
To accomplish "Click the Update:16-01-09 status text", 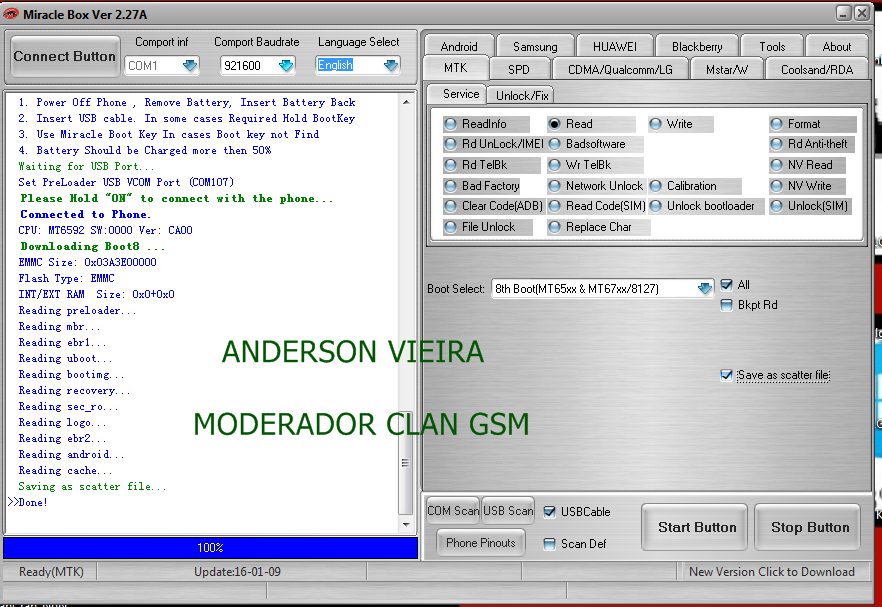I will [x=237, y=572].
